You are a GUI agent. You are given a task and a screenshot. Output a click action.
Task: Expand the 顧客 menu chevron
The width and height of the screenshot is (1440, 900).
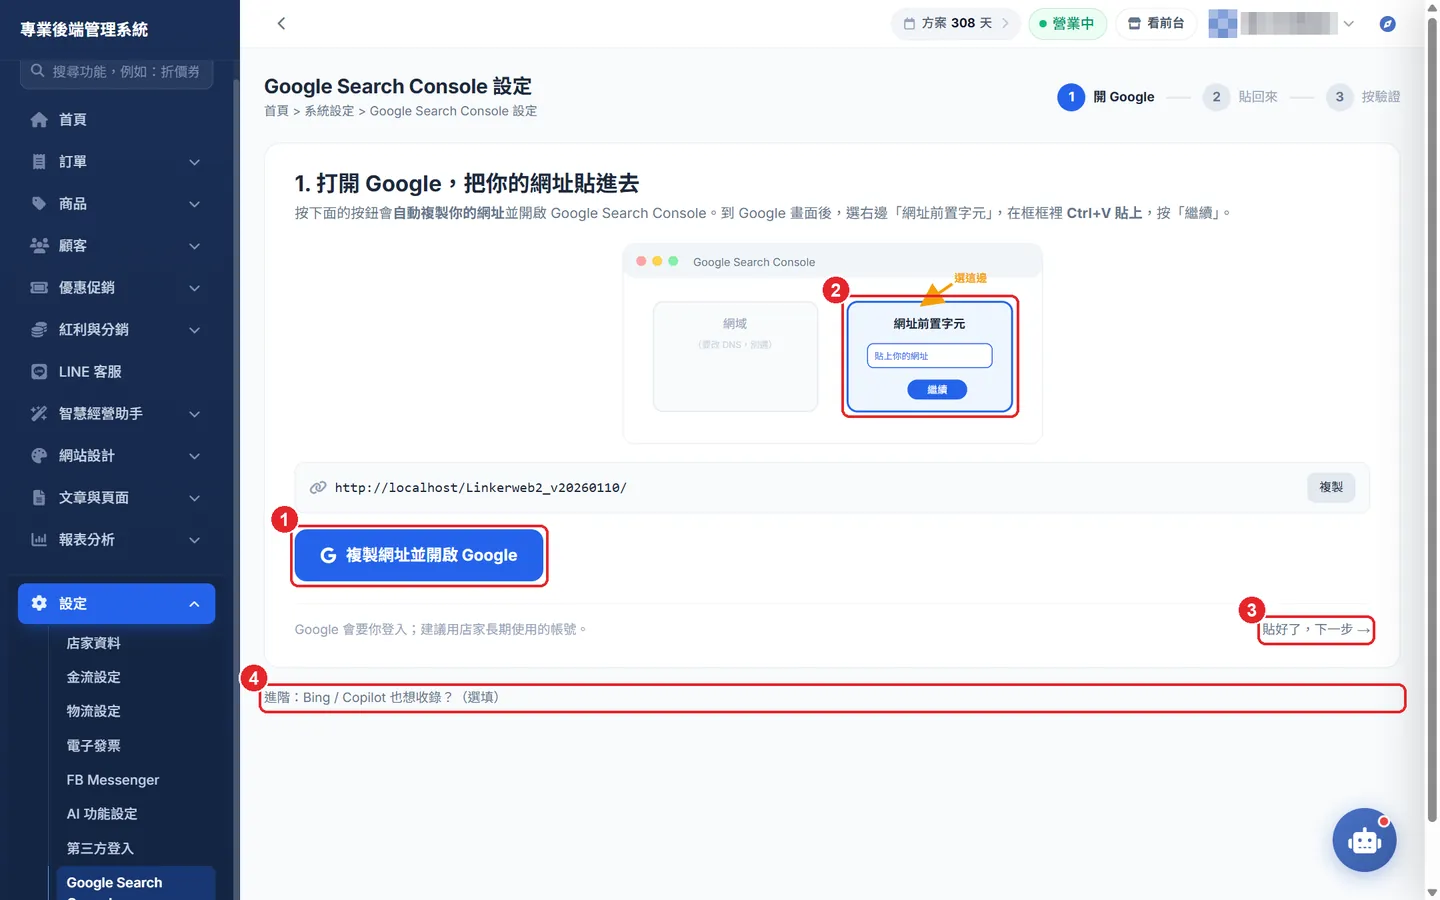coord(195,246)
